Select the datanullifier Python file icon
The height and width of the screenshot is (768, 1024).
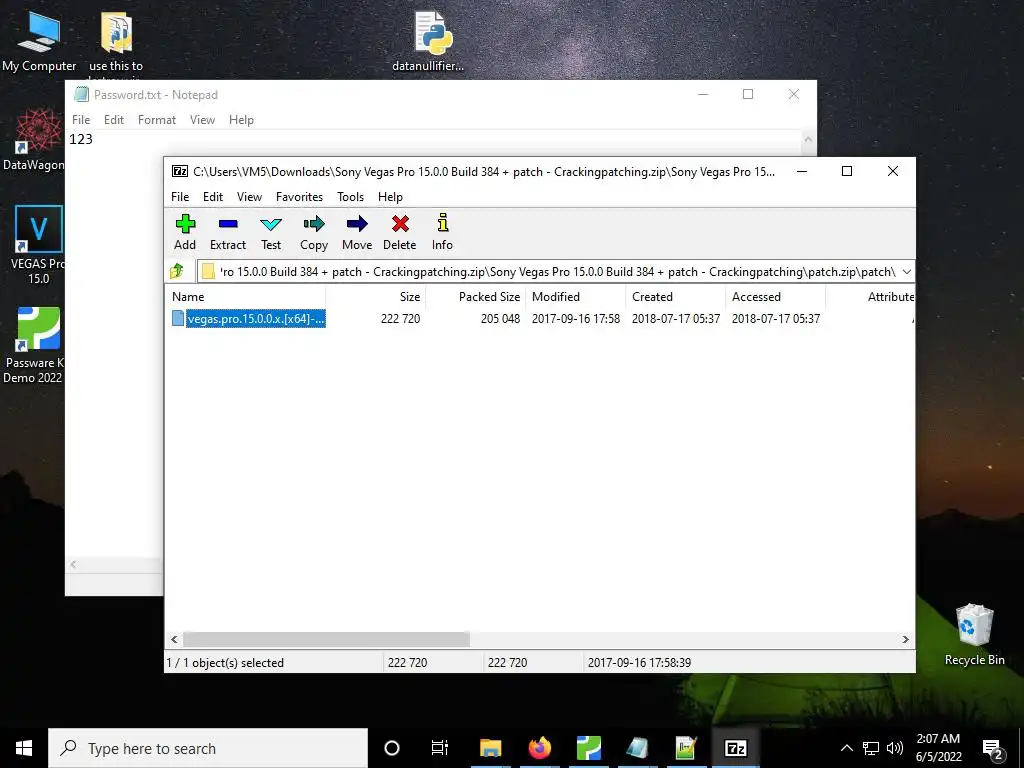coord(428,40)
